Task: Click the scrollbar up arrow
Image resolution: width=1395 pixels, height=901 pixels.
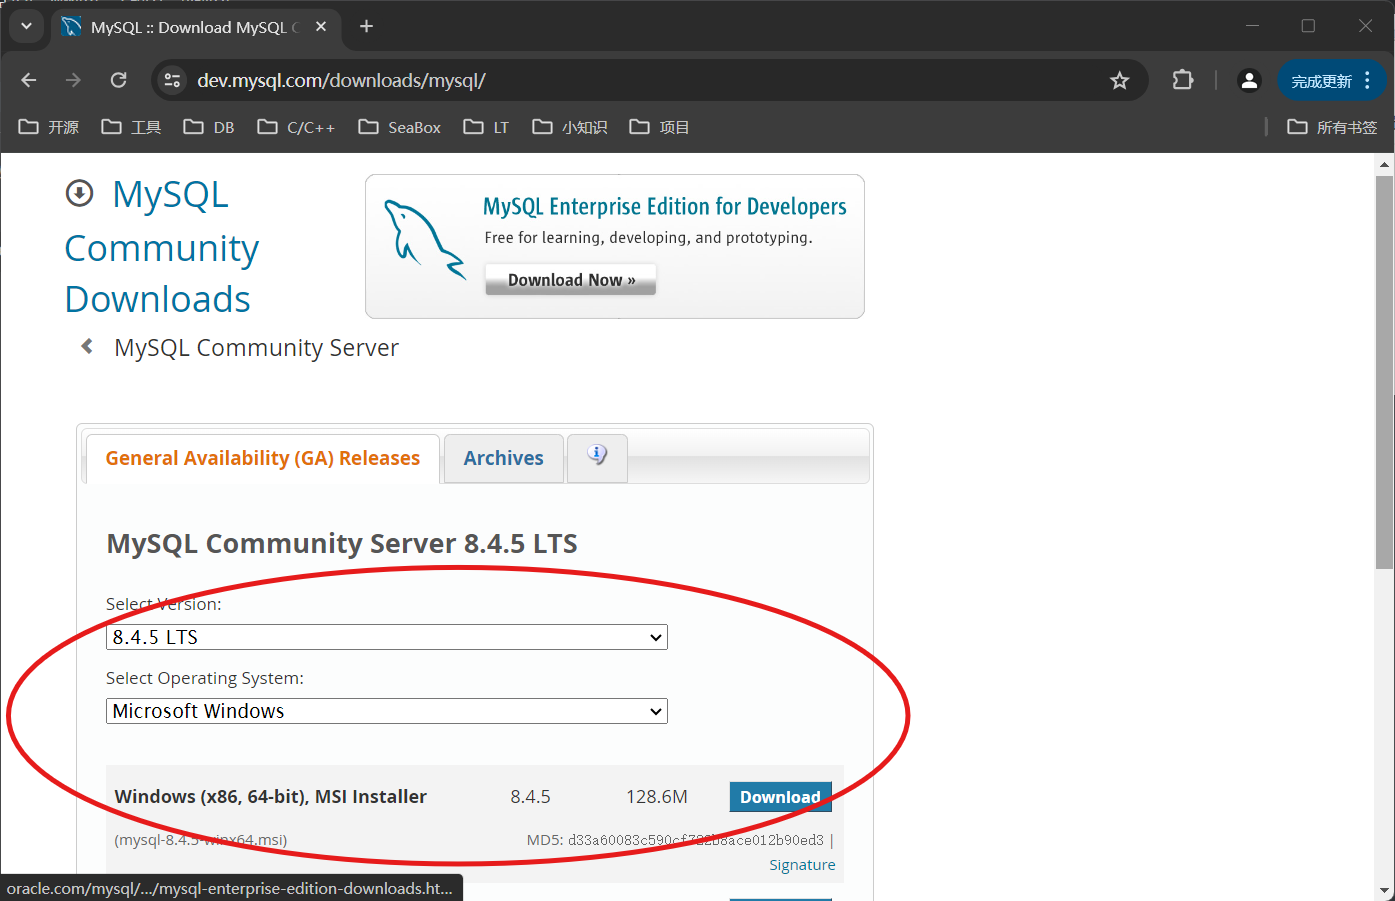Action: (1385, 164)
